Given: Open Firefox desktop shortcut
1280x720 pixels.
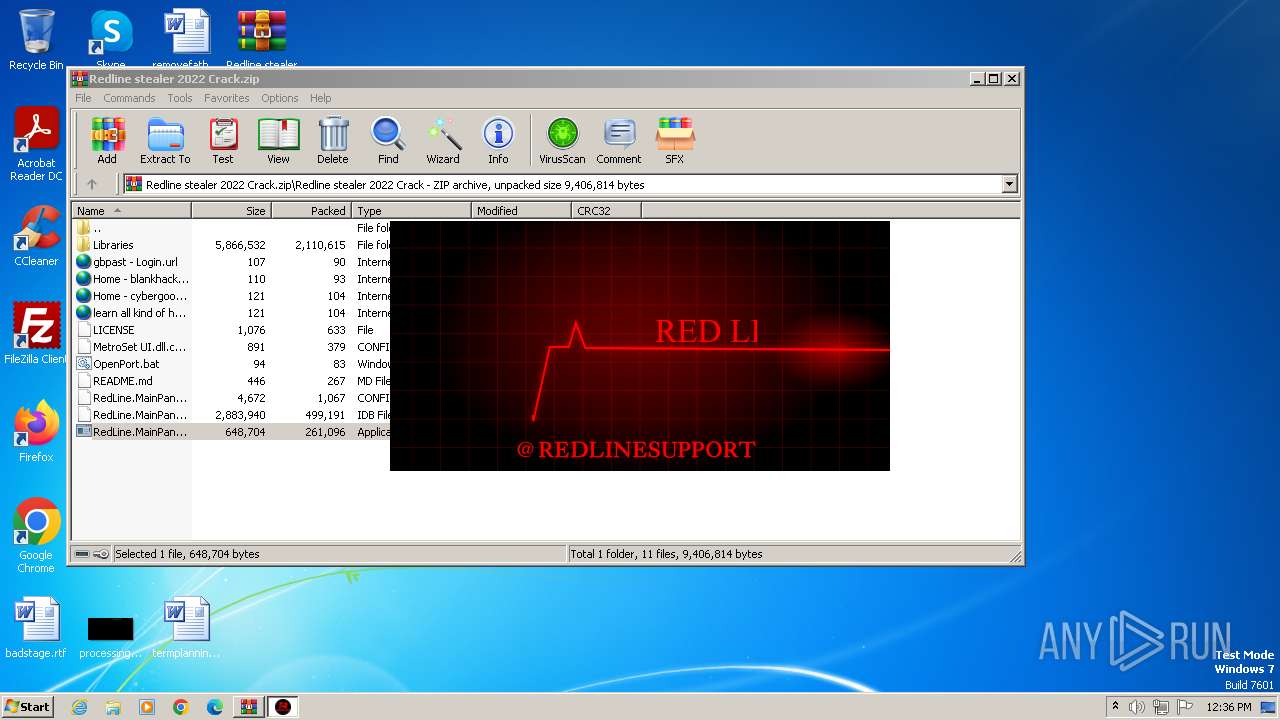Looking at the screenshot, I should click(36, 432).
